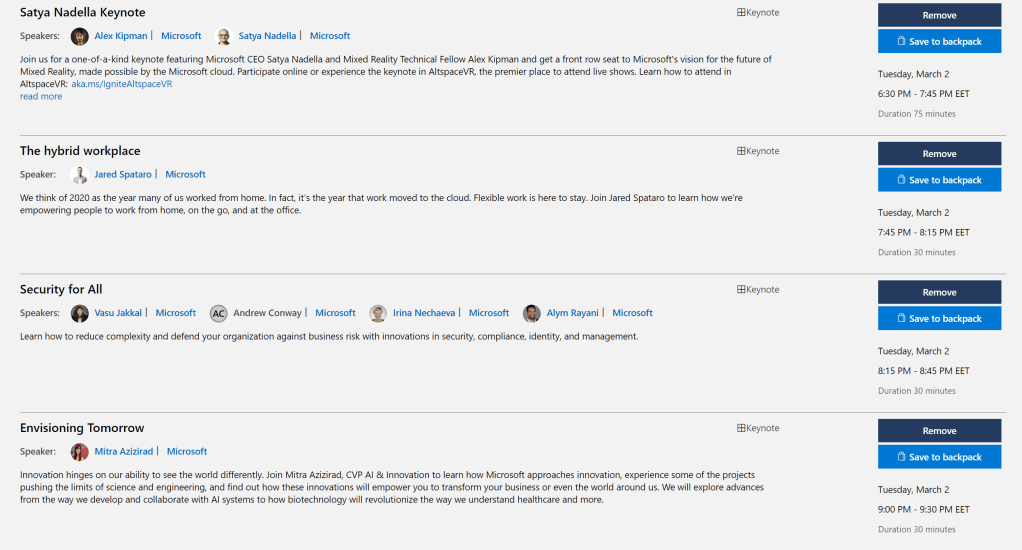Image resolution: width=1022 pixels, height=550 pixels.
Task: Open the aka.ms/IgniteAltspaceVR link
Action: (122, 84)
